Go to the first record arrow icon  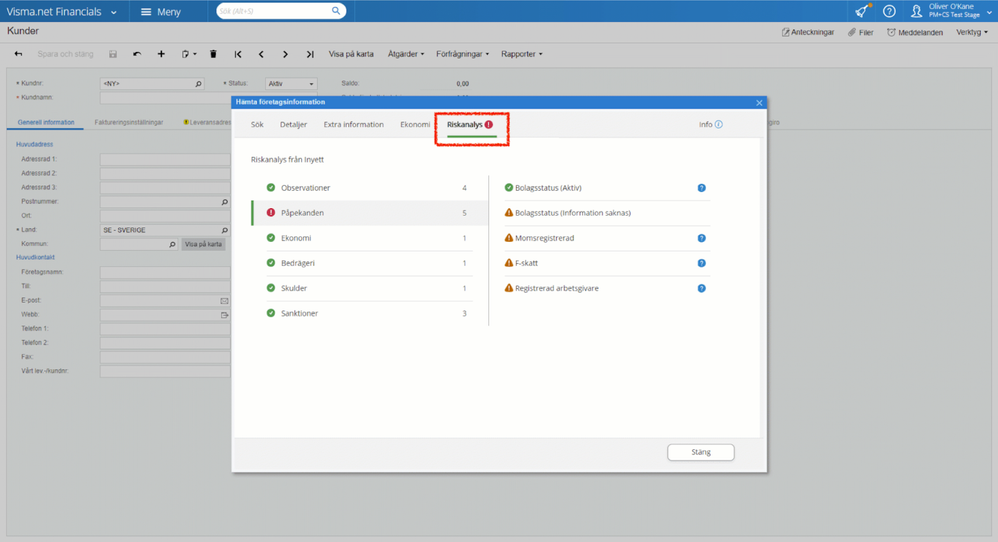238,54
